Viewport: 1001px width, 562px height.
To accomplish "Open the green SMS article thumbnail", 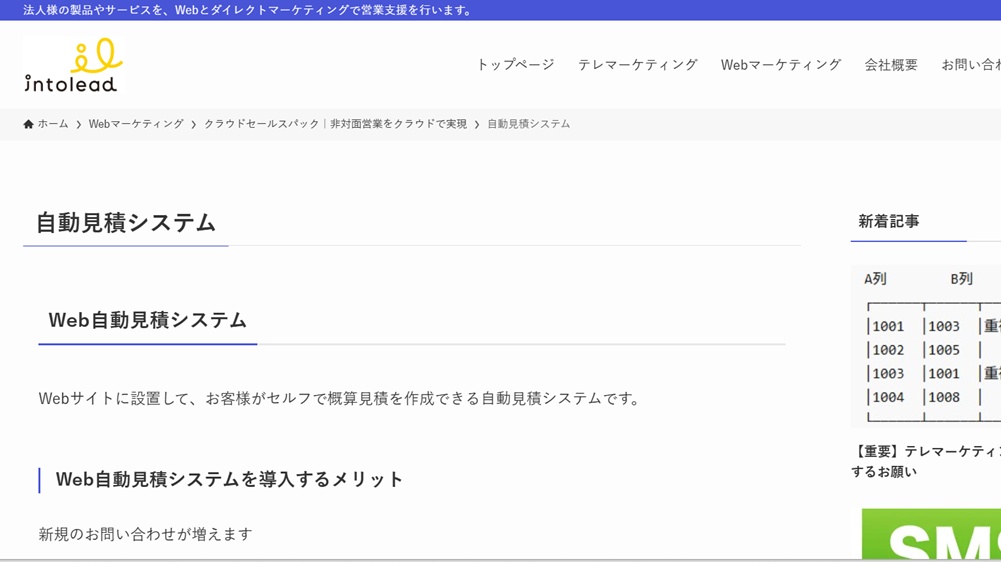I will [x=931, y=534].
